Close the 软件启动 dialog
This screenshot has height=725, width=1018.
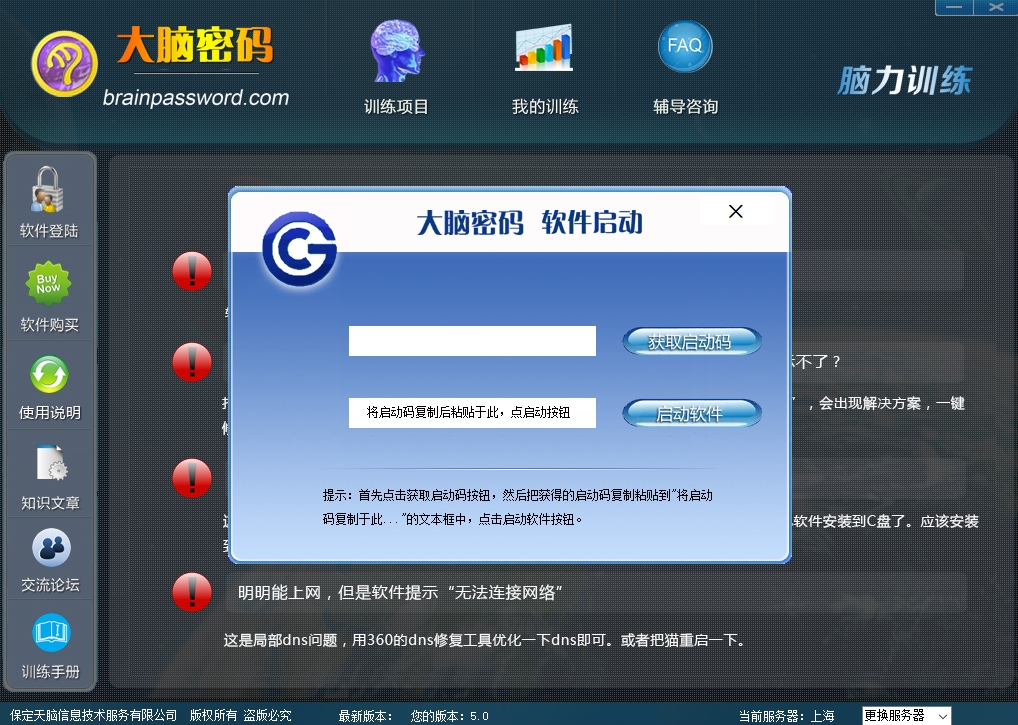[736, 212]
